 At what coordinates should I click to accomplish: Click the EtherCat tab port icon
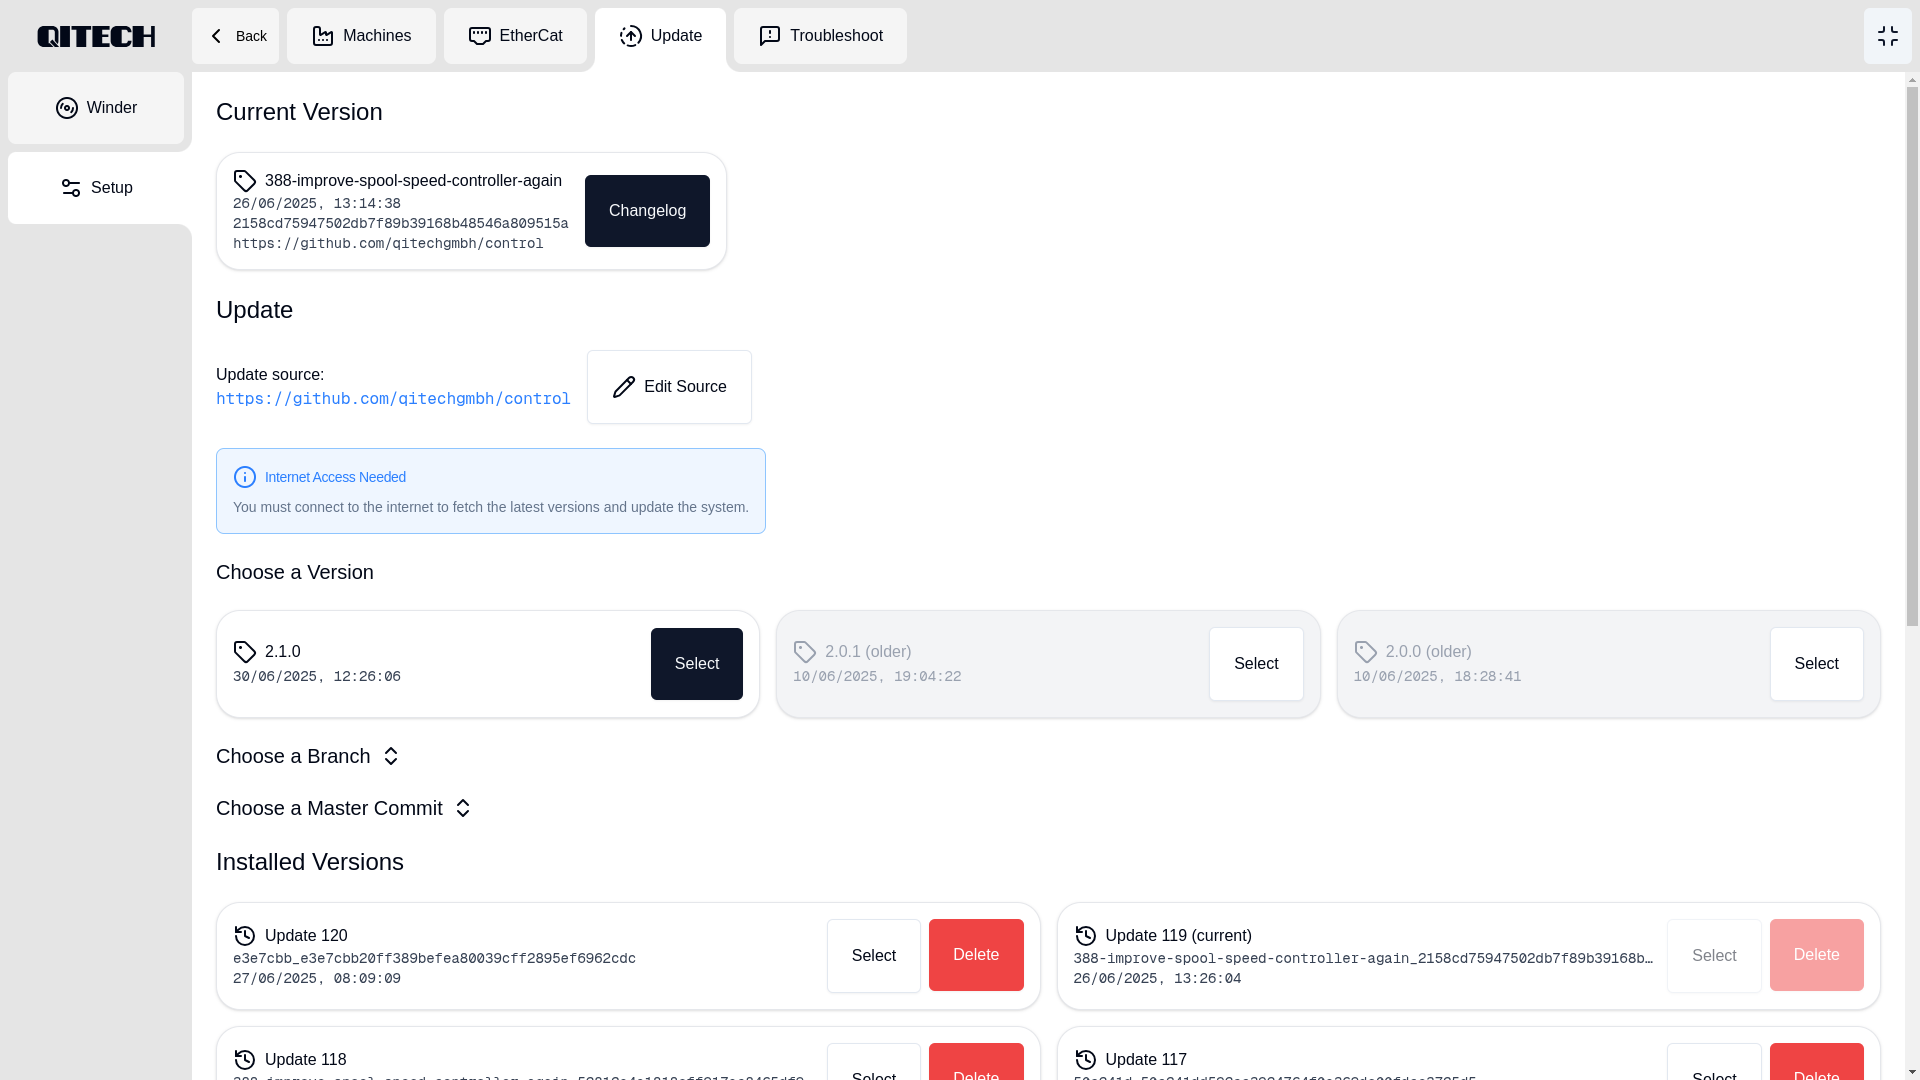pyautogui.click(x=480, y=36)
